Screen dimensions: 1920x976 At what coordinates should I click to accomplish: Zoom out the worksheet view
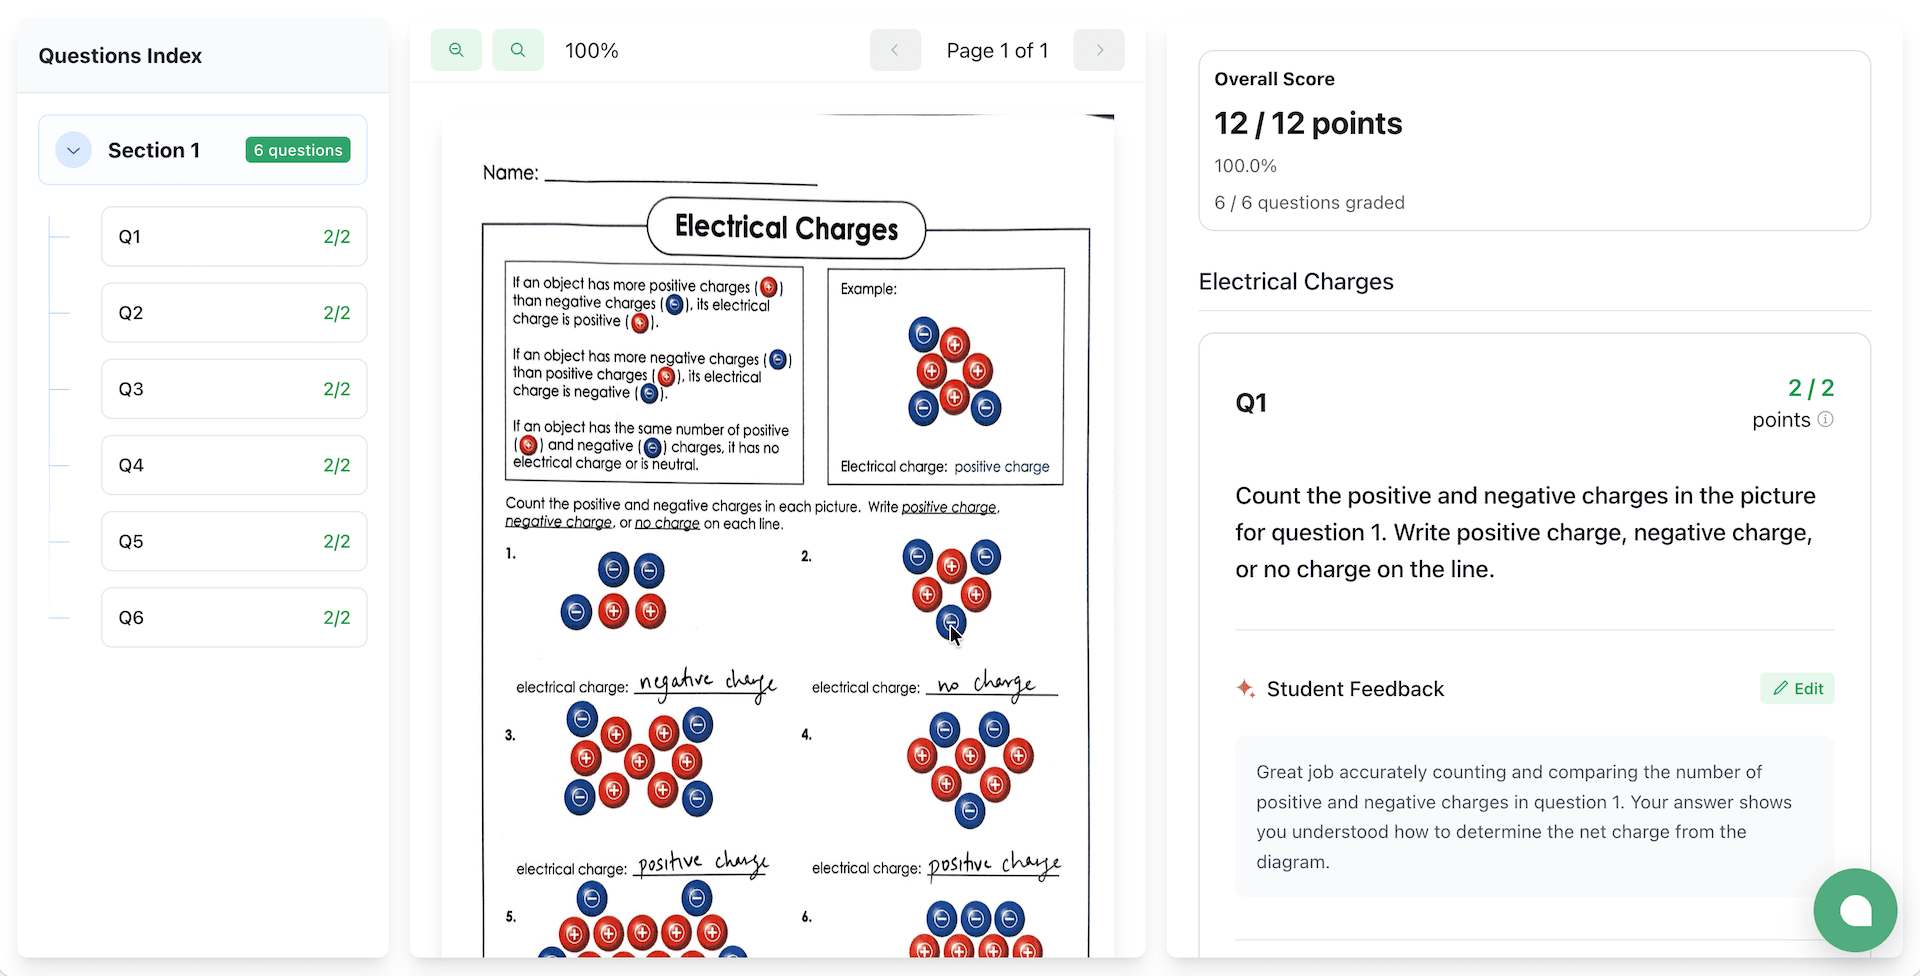[x=456, y=49]
